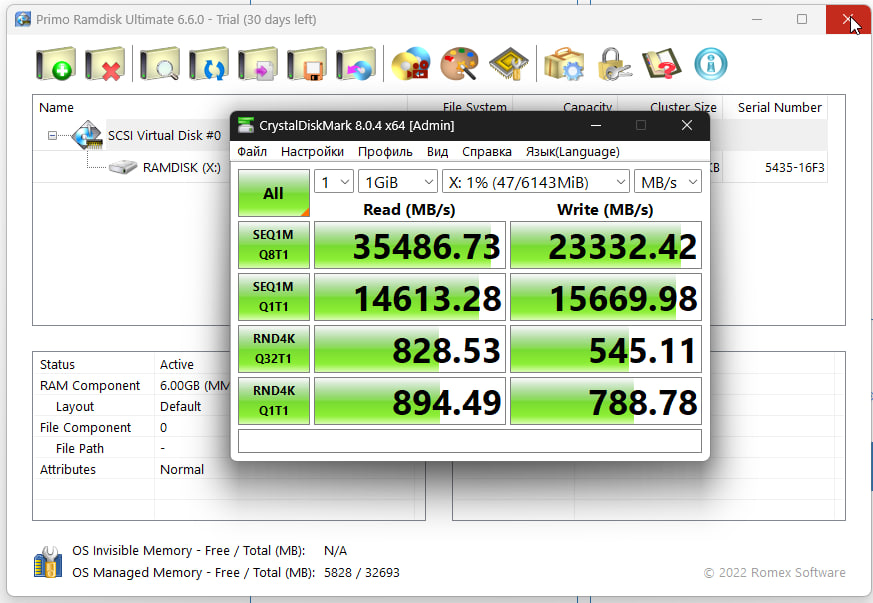Image resolution: width=873 pixels, height=603 pixels.
Task: Select the SCSI Virtual Disk #0 label
Action: [164, 135]
